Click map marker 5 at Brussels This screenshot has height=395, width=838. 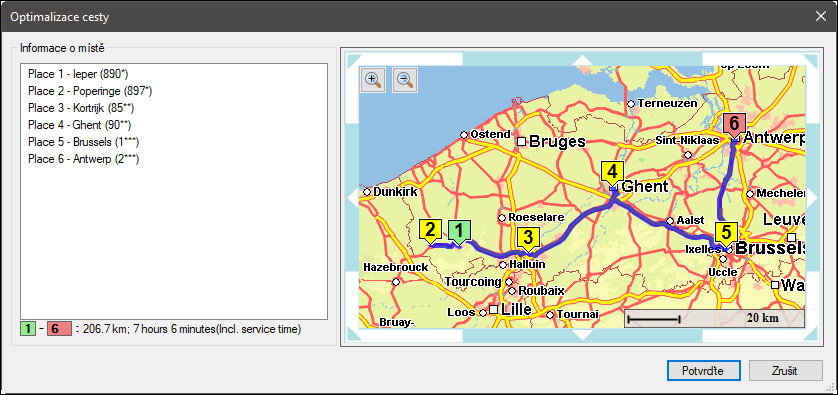point(726,235)
